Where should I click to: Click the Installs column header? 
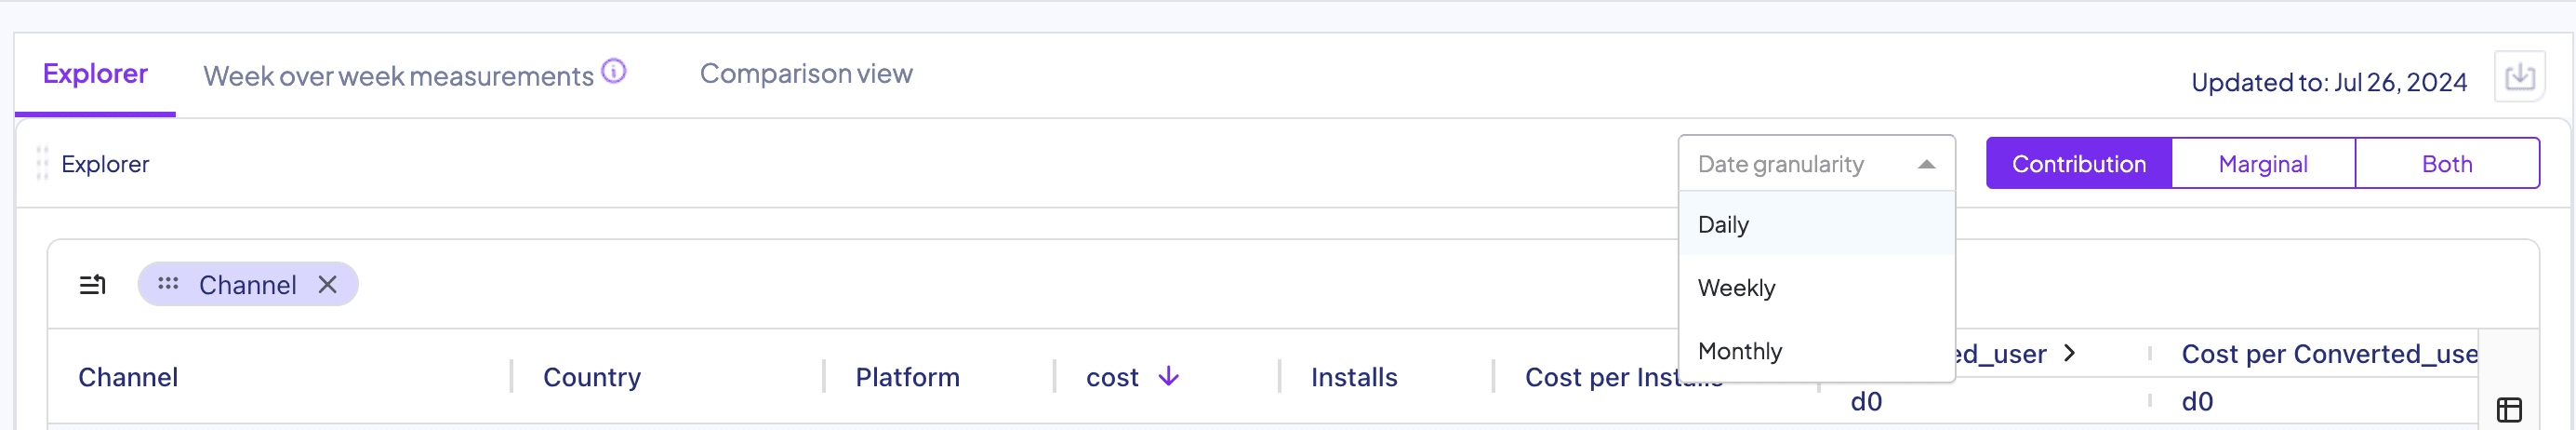tap(1353, 377)
